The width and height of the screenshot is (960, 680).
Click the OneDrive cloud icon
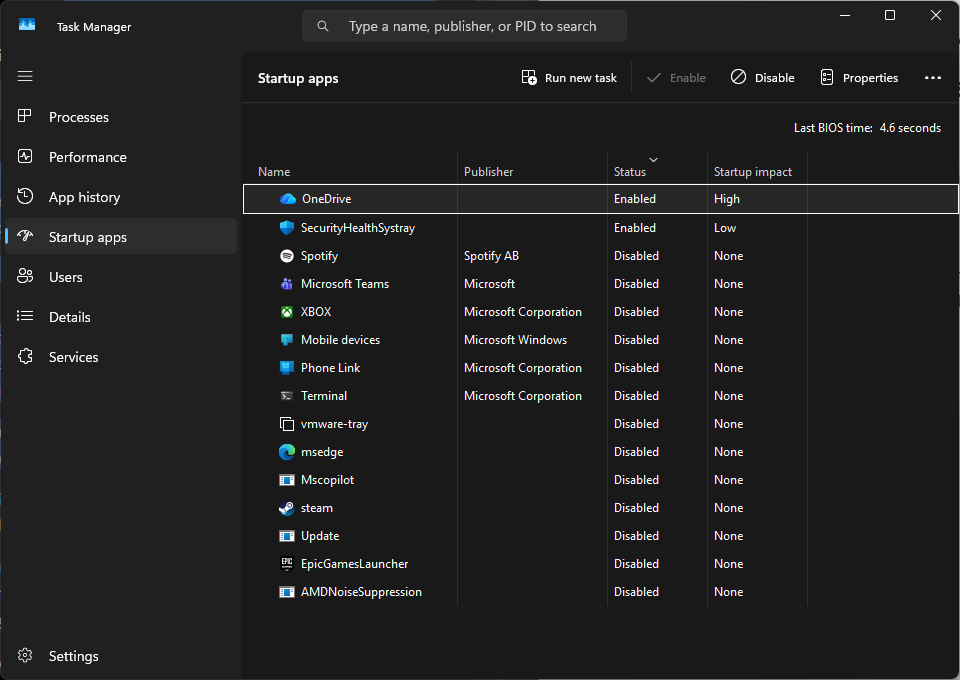point(288,199)
